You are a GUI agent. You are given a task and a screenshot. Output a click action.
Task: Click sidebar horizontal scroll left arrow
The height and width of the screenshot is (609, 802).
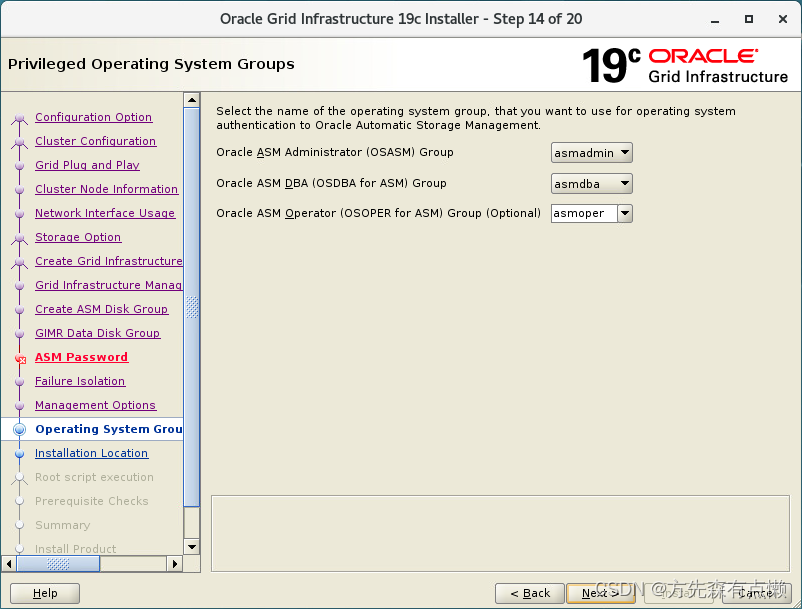point(9,564)
